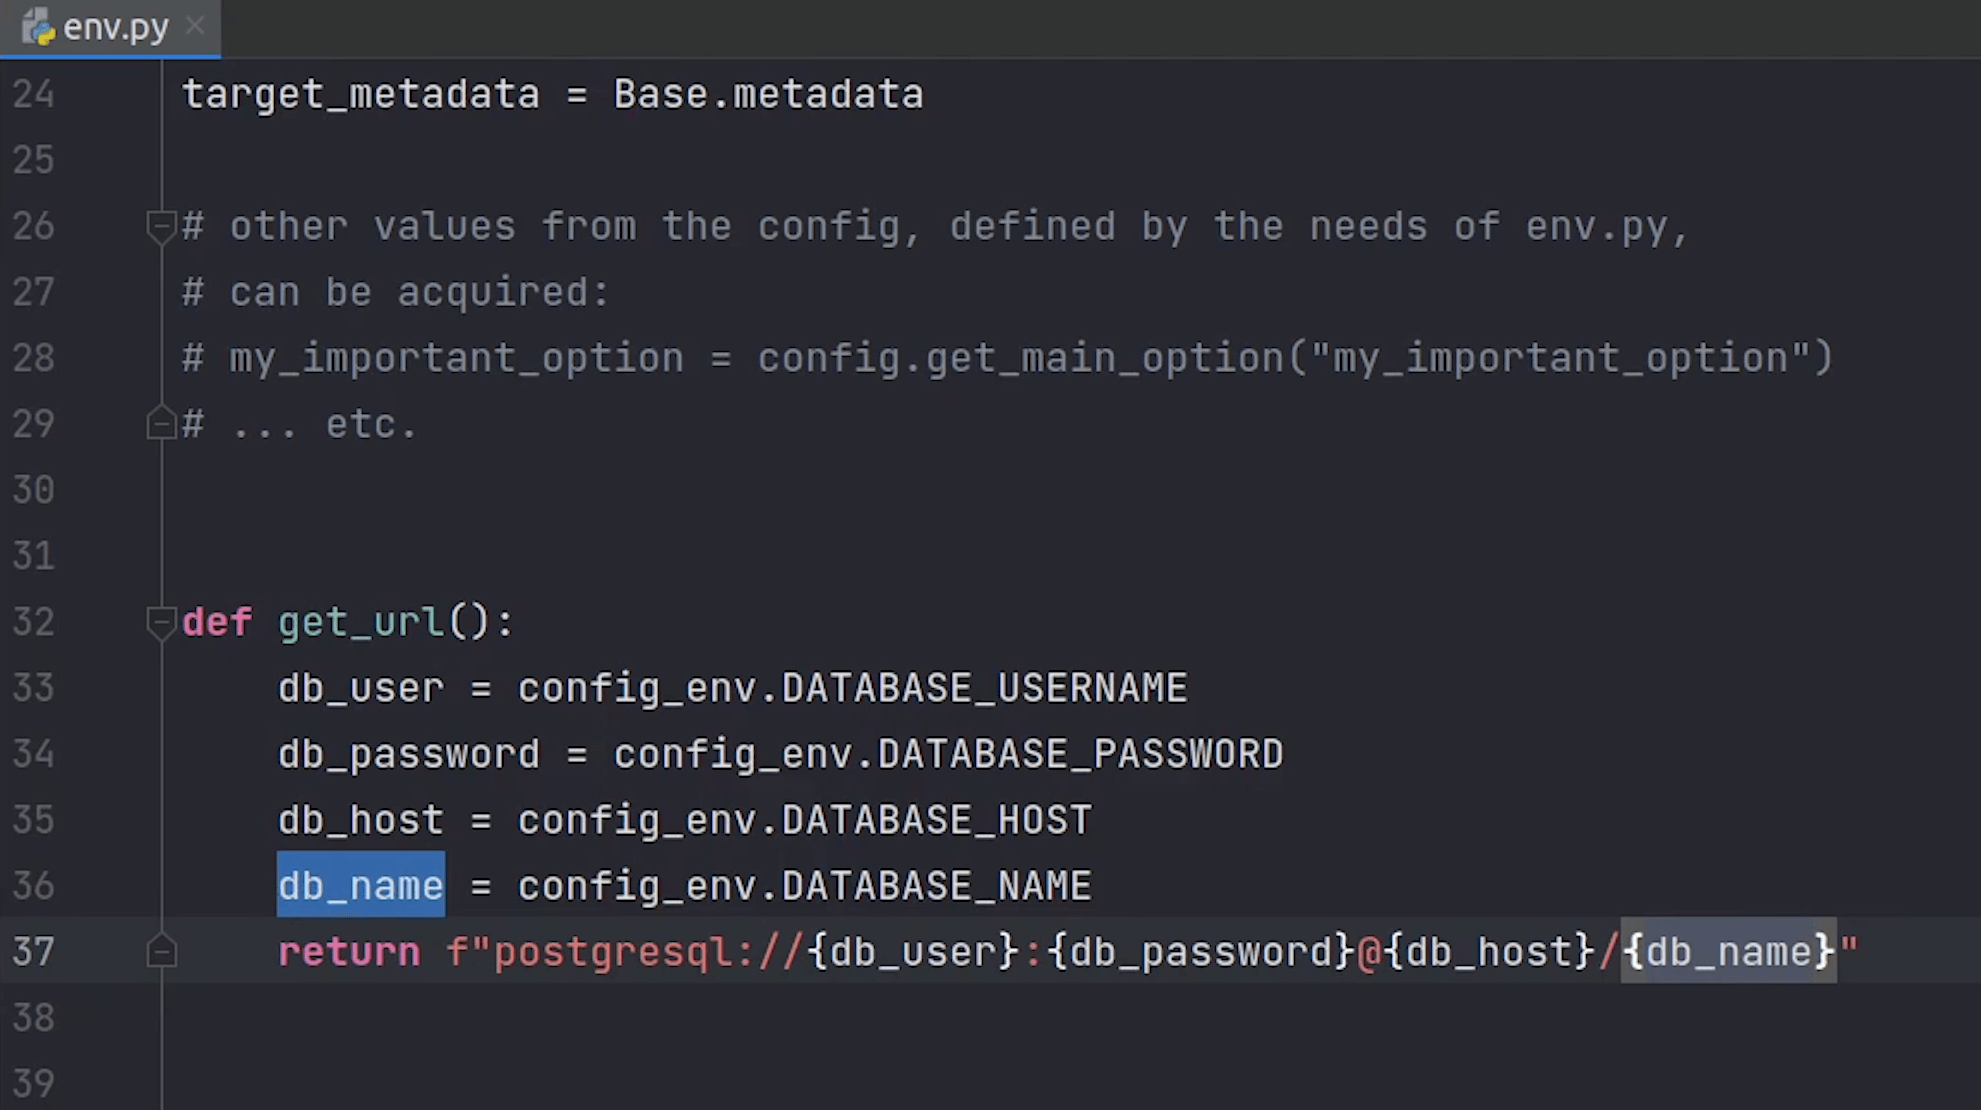Close the env.py tab

[x=196, y=26]
